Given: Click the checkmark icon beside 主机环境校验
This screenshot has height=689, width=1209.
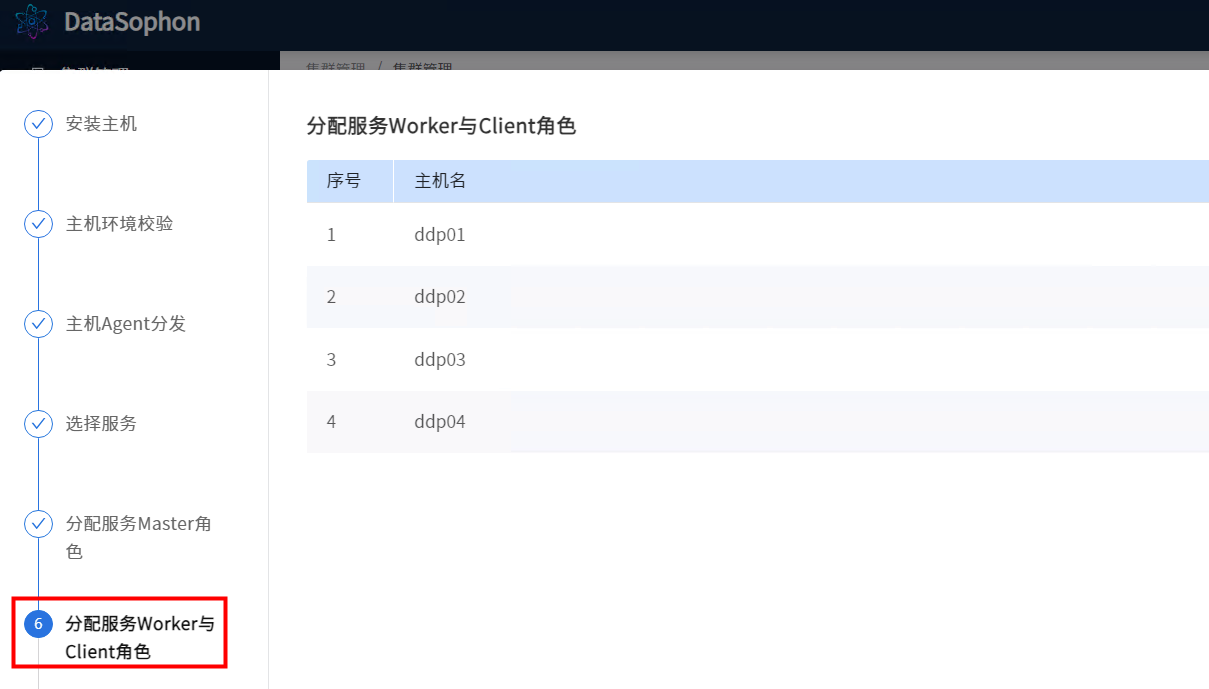Looking at the screenshot, I should pyautogui.click(x=38, y=224).
